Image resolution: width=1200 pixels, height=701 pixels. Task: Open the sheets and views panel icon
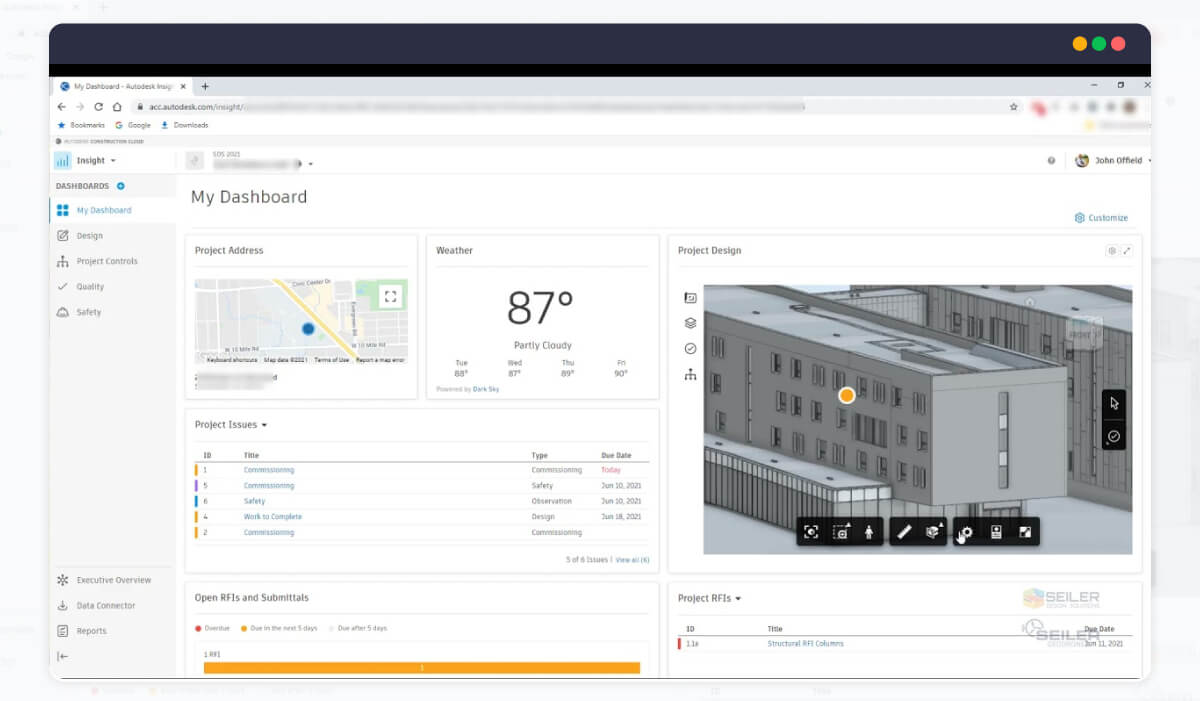click(x=691, y=296)
